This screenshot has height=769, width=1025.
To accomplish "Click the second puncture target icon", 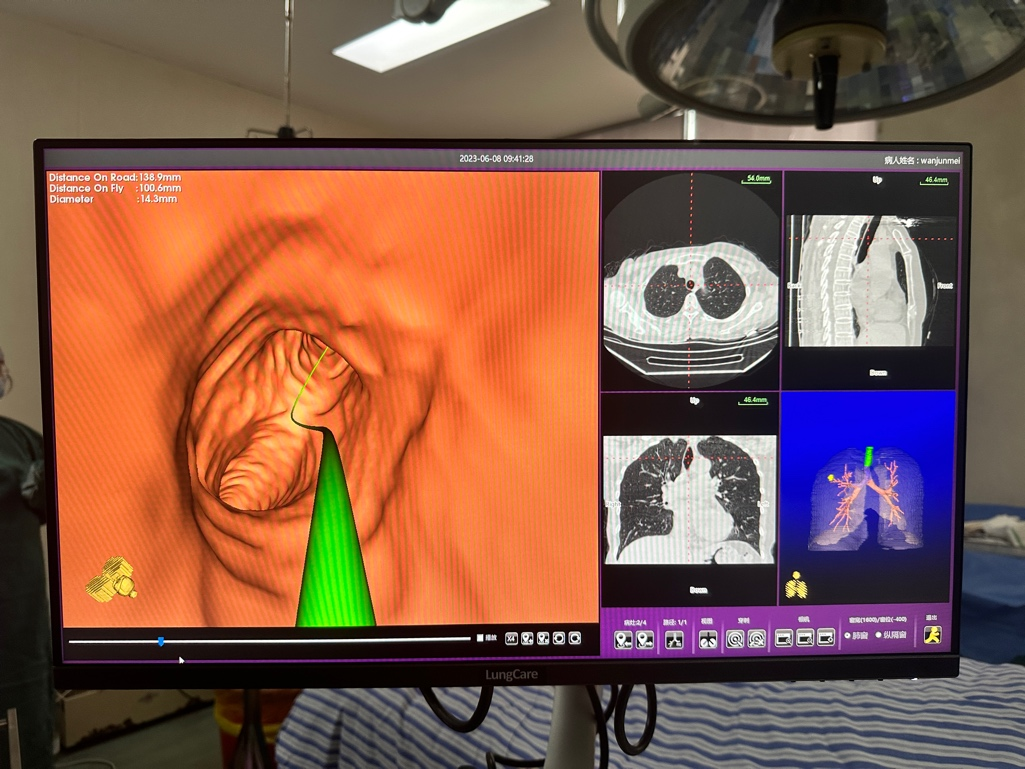I will point(757,638).
